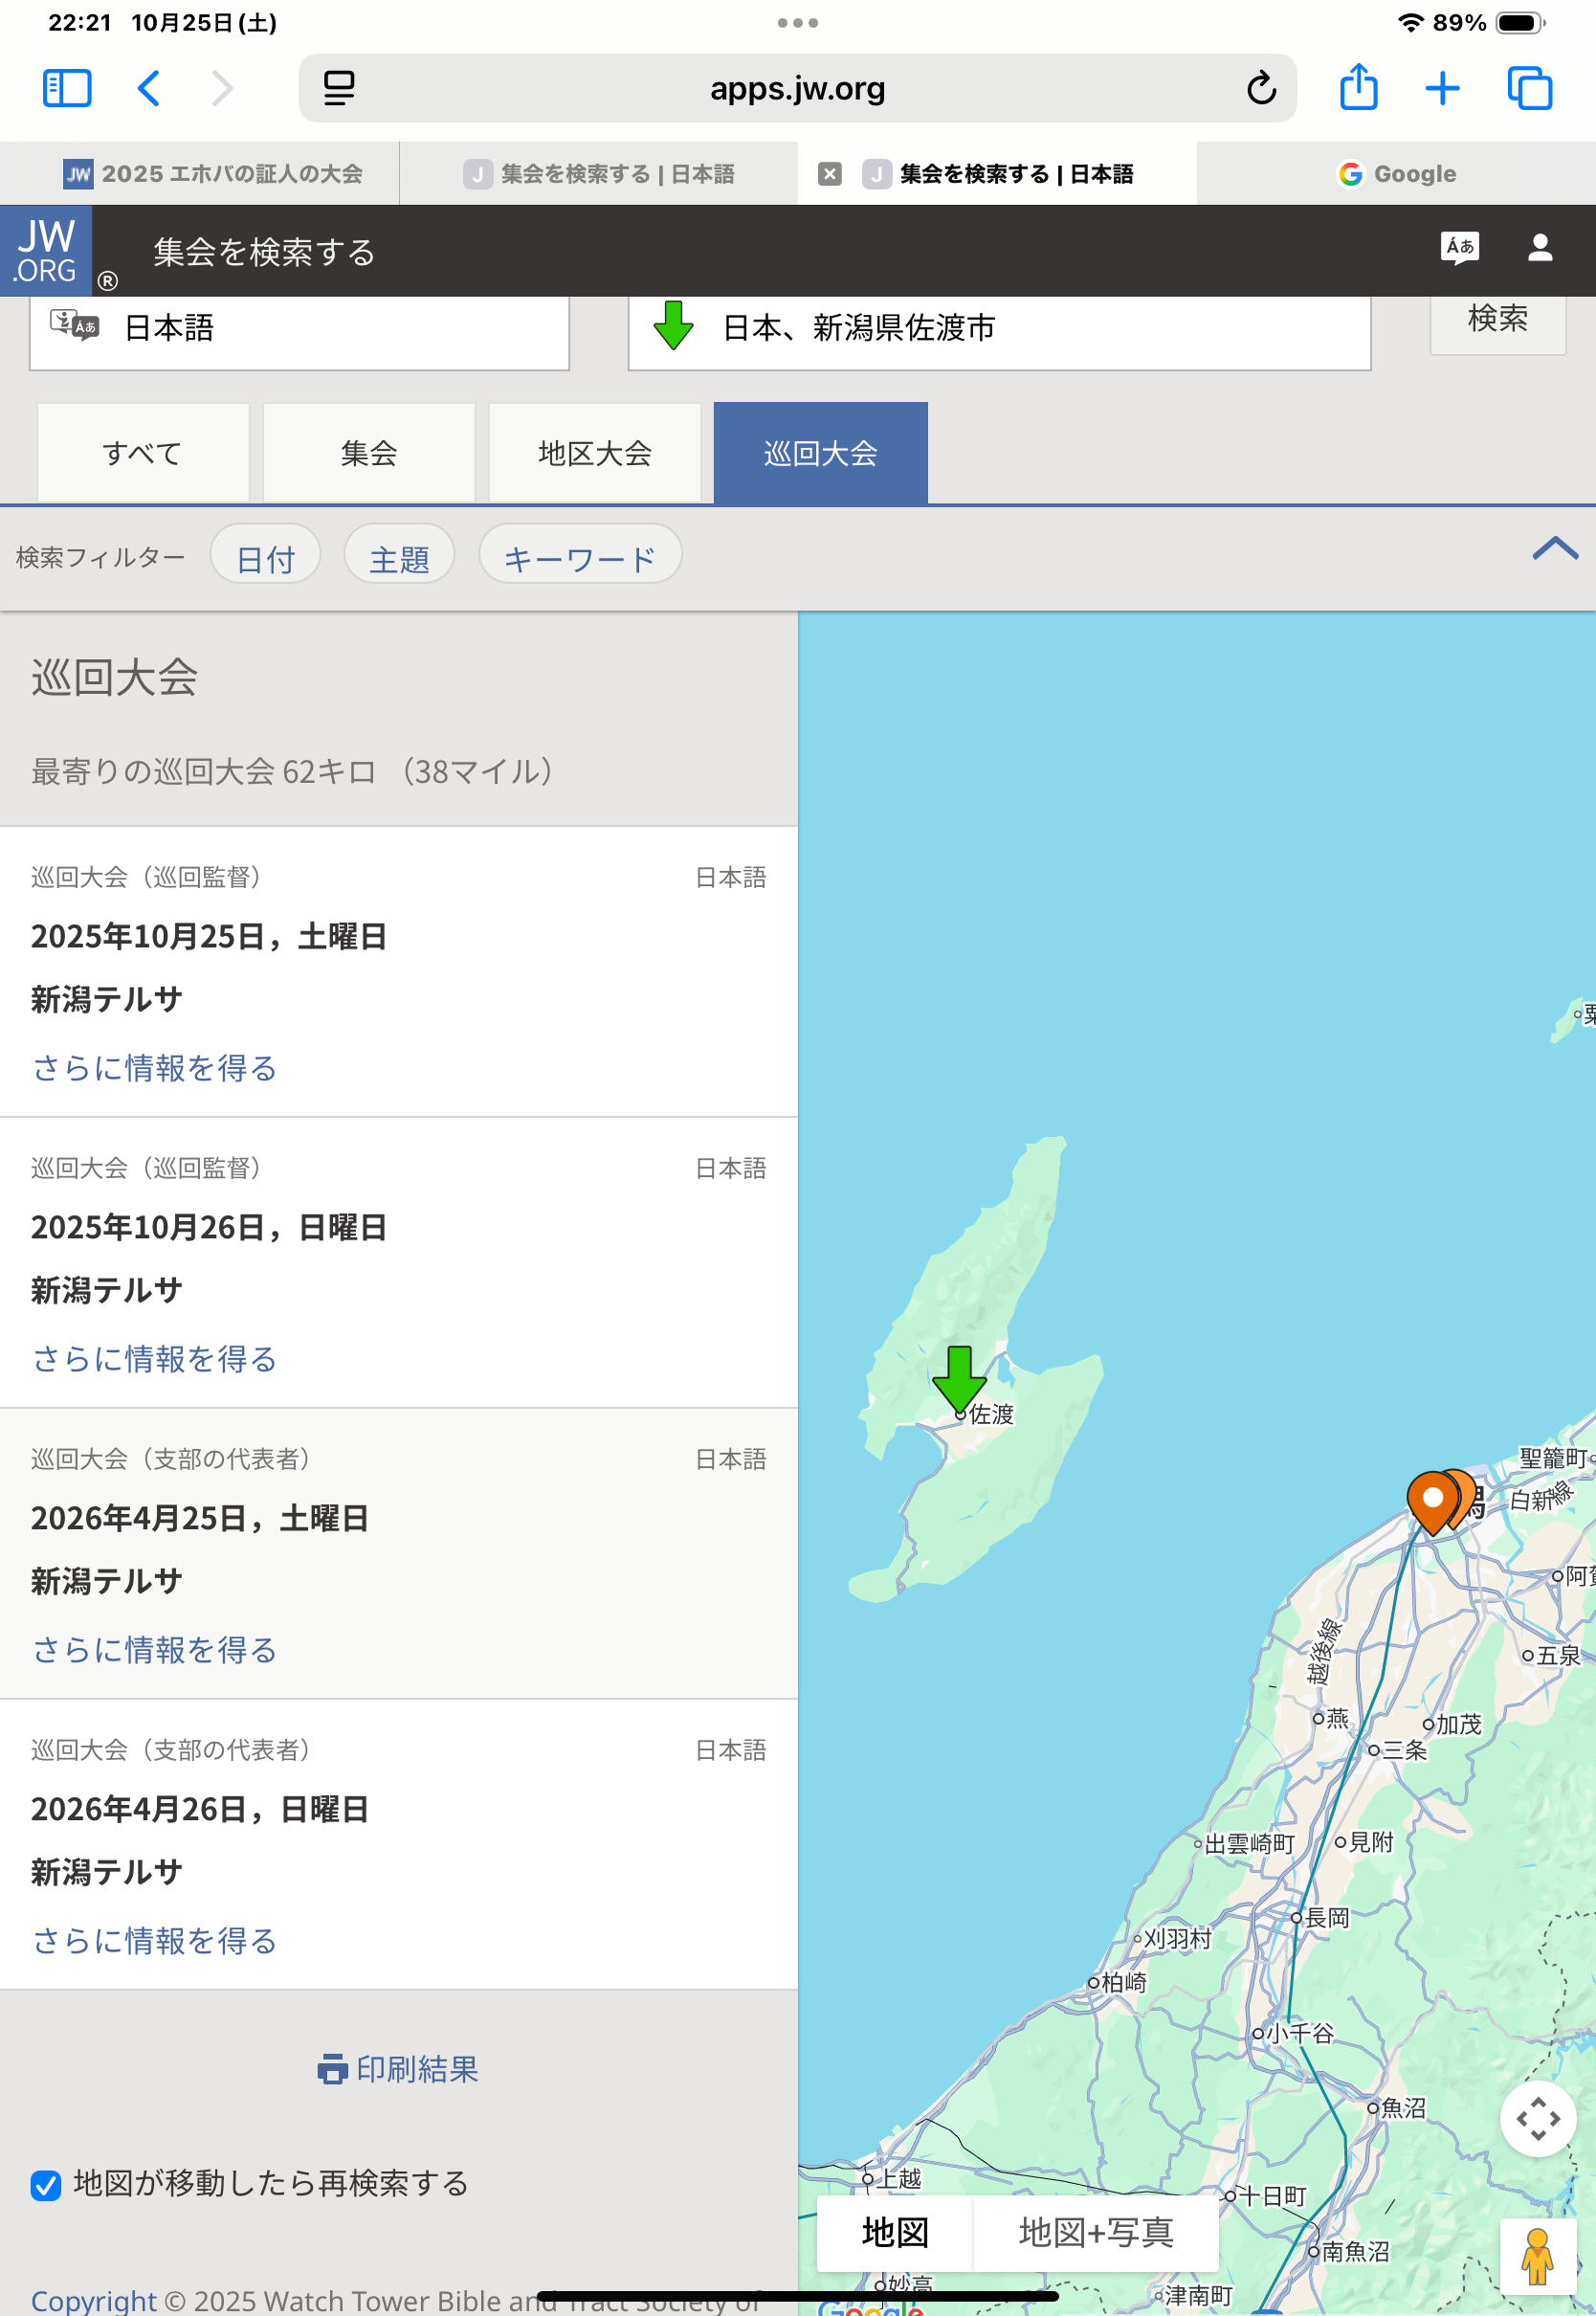Viewport: 1596px width, 2316px height.
Task: Switch to the 地区大会 tab
Action: coord(594,453)
